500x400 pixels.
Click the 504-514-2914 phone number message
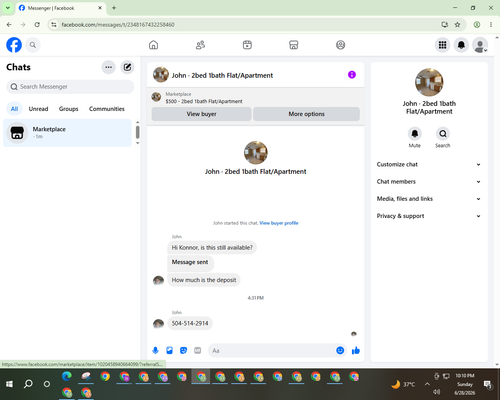(x=190, y=323)
